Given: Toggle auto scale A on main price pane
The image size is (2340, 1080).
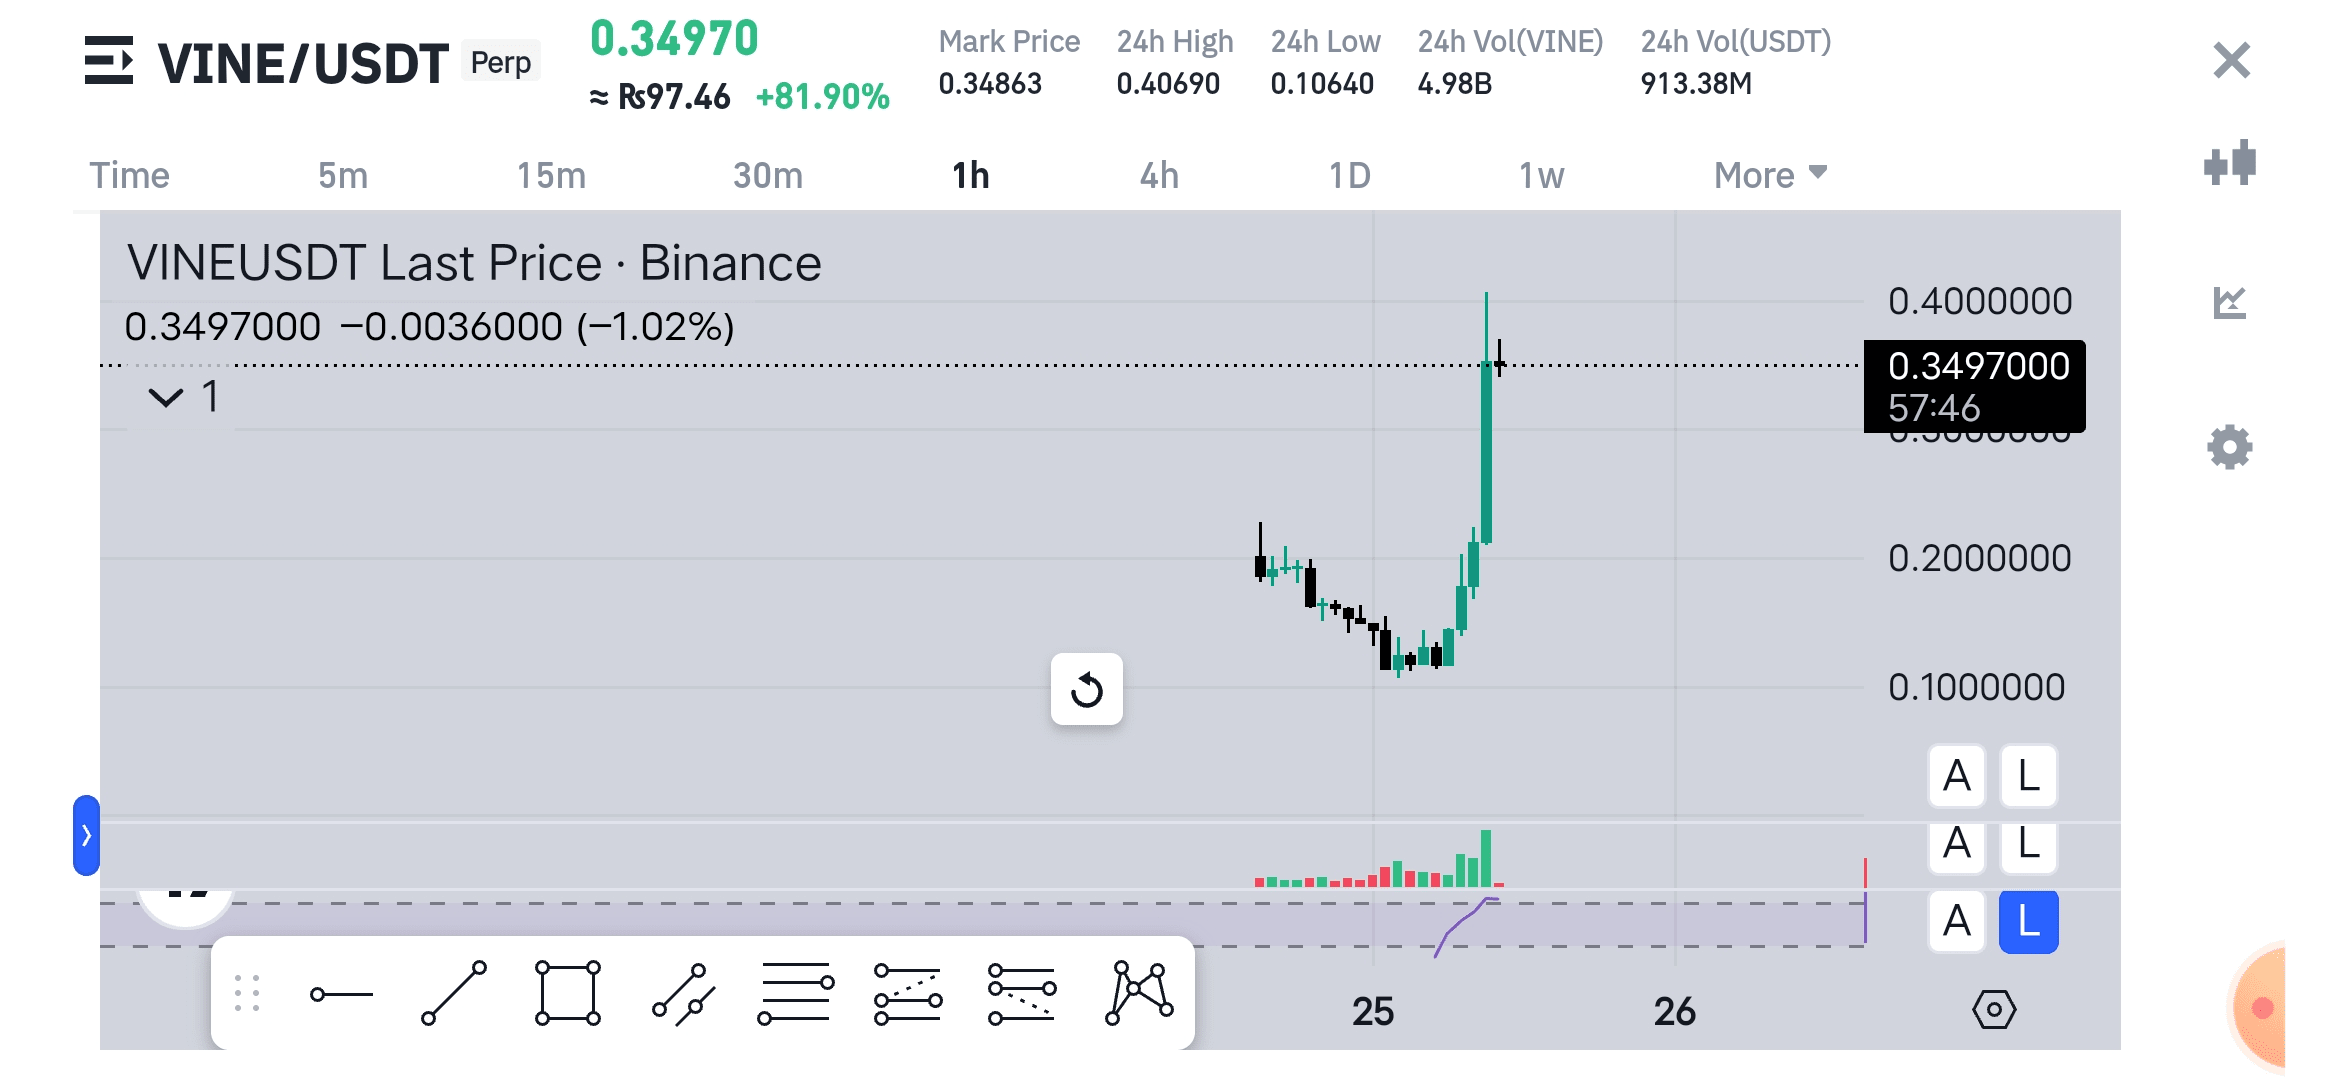Looking at the screenshot, I should tap(1956, 776).
